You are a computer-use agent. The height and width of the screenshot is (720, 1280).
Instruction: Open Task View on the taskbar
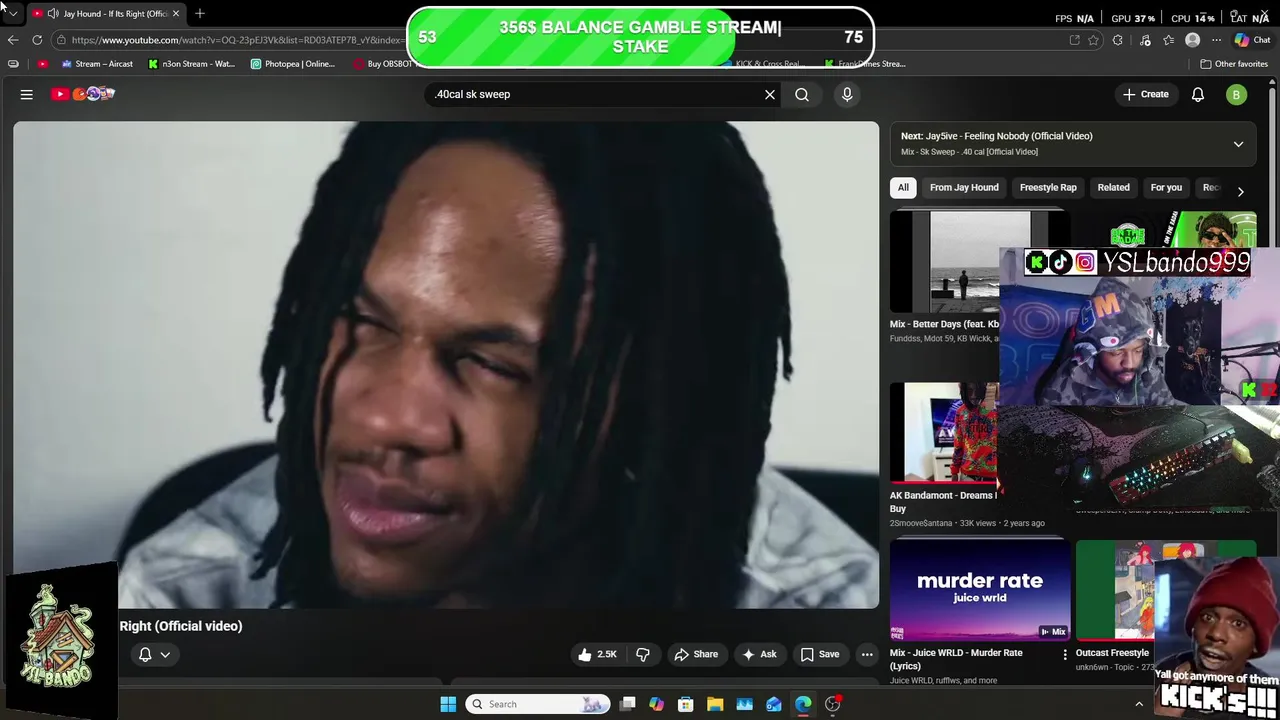click(x=627, y=704)
